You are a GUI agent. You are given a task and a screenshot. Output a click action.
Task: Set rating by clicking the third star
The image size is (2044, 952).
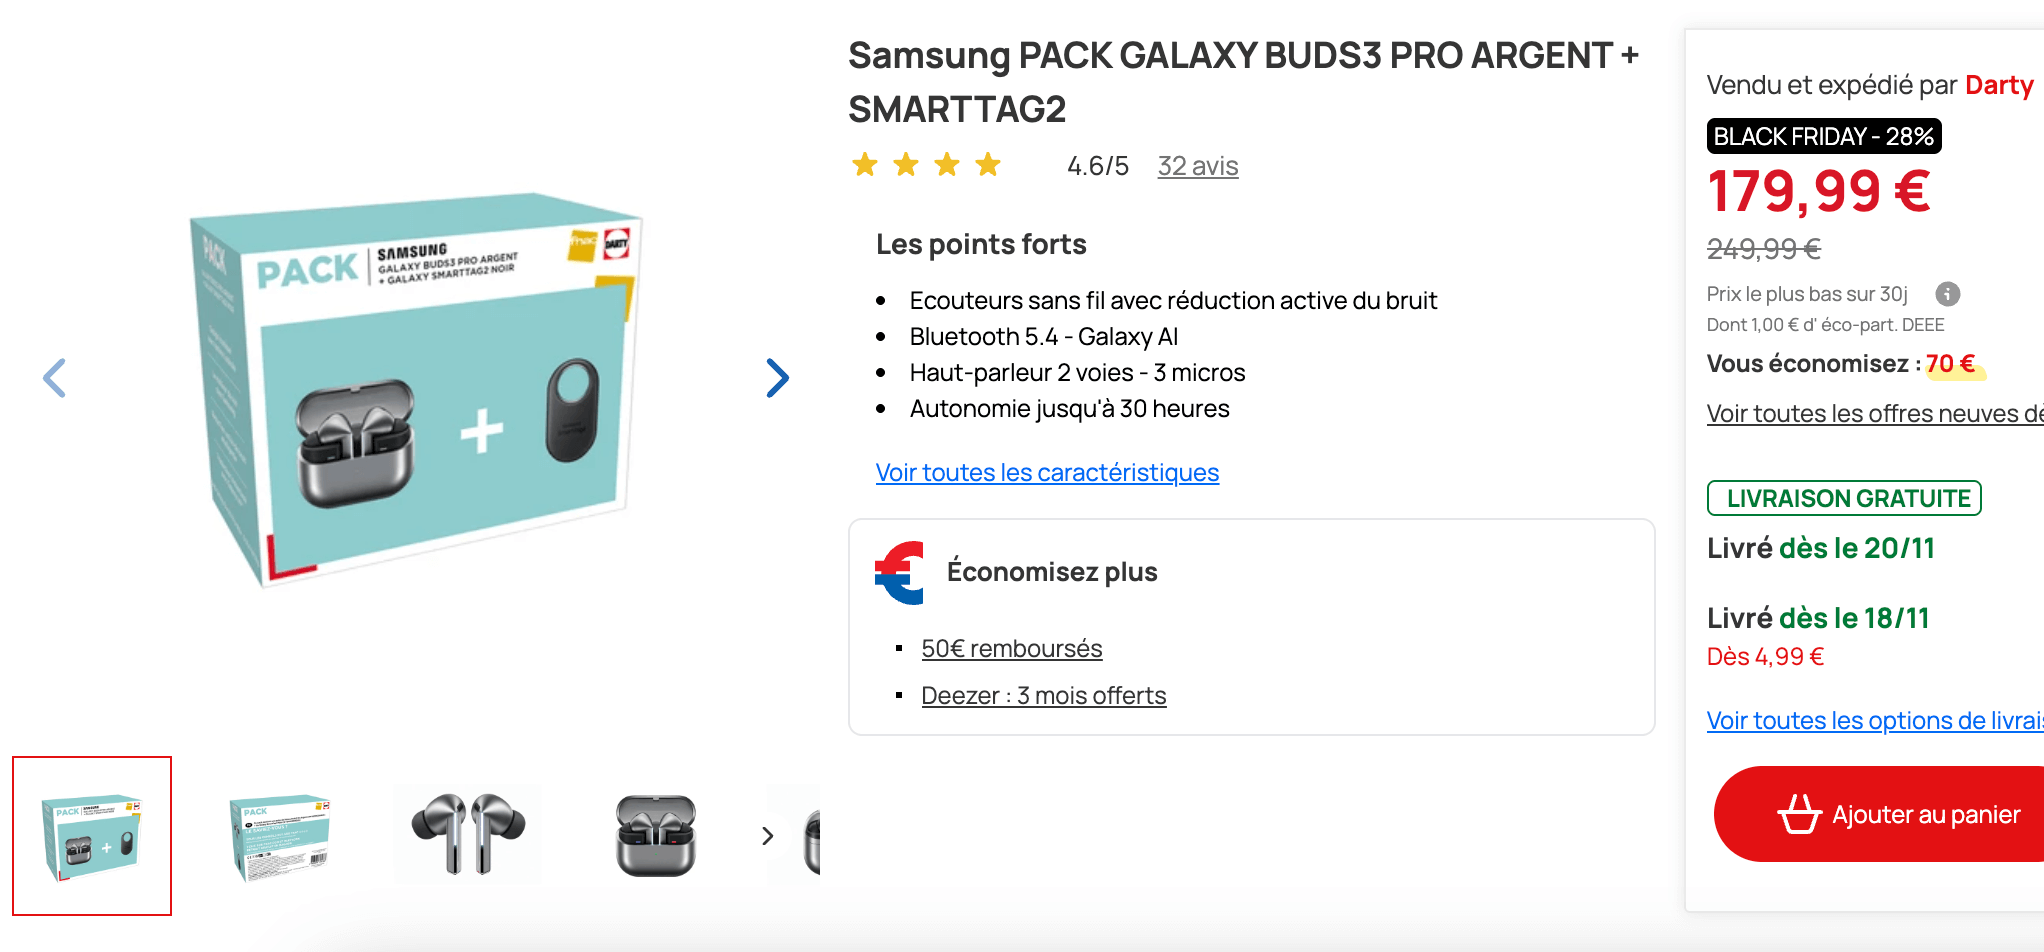pyautogui.click(x=947, y=164)
